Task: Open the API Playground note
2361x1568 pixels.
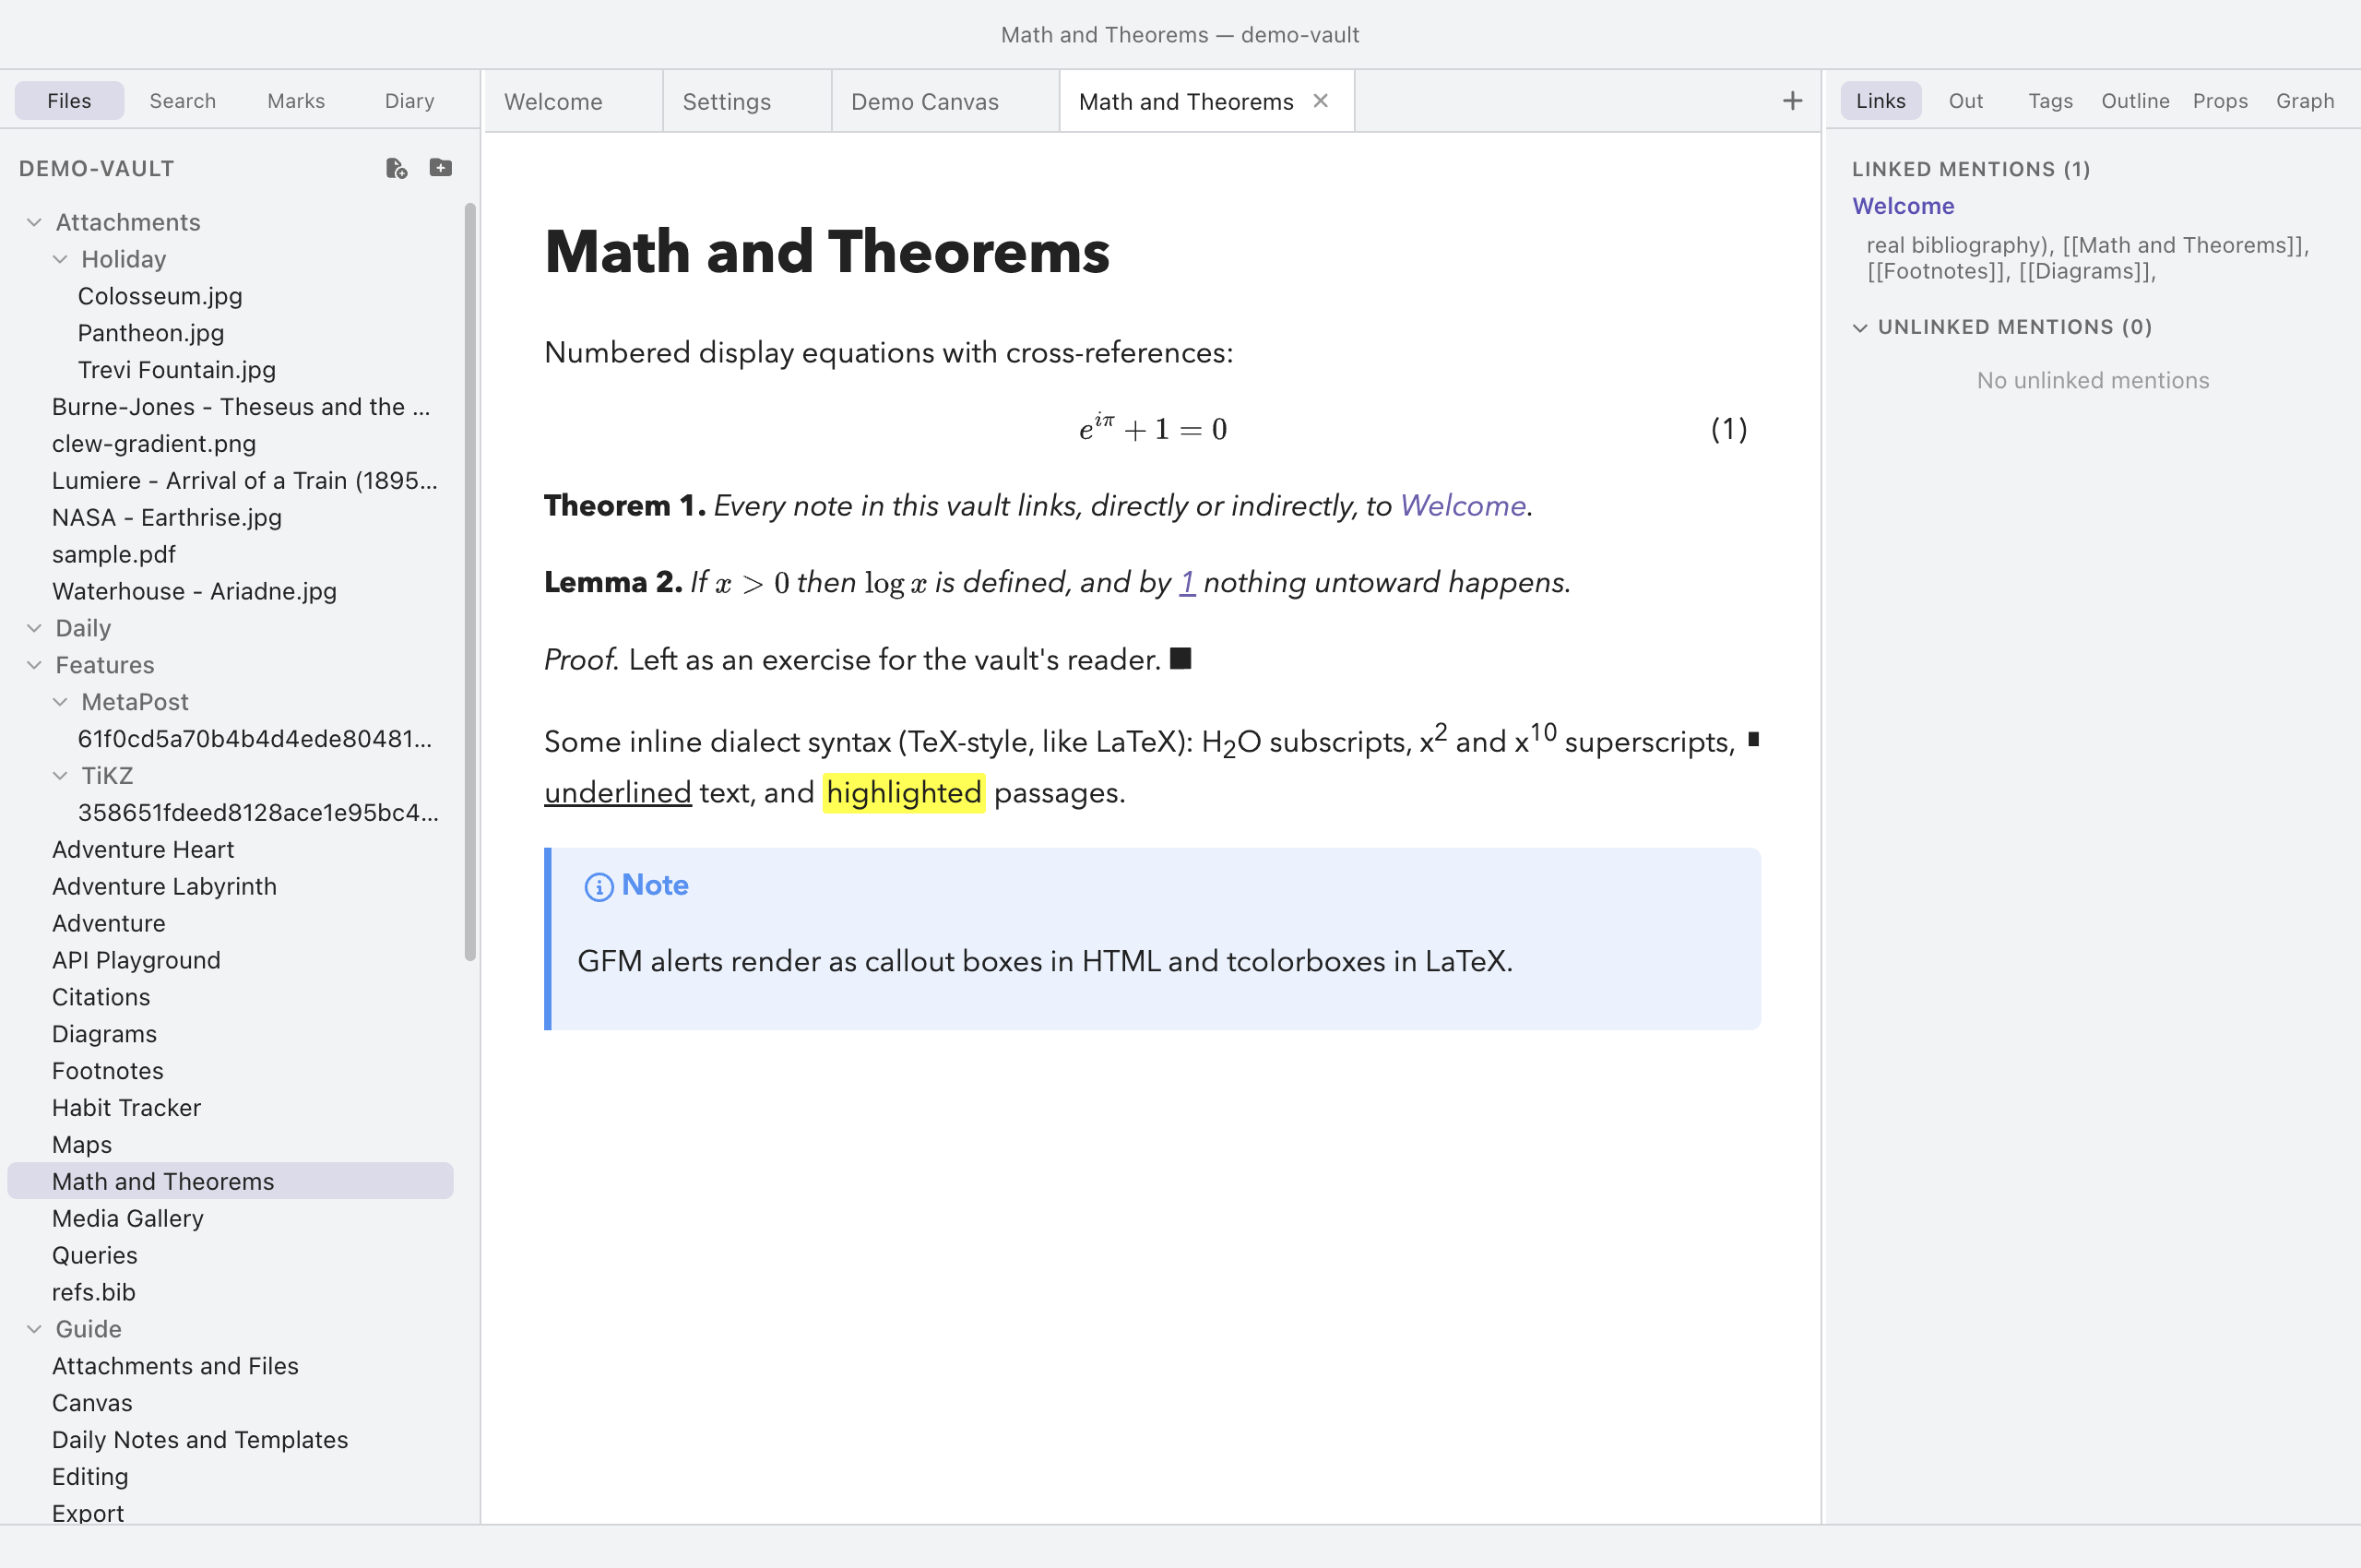Action: pos(136,961)
